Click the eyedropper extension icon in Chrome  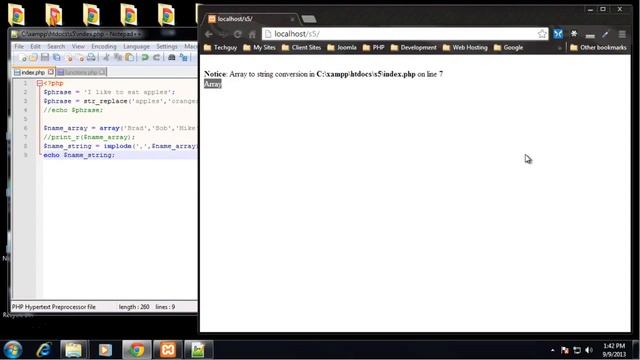coord(605,34)
